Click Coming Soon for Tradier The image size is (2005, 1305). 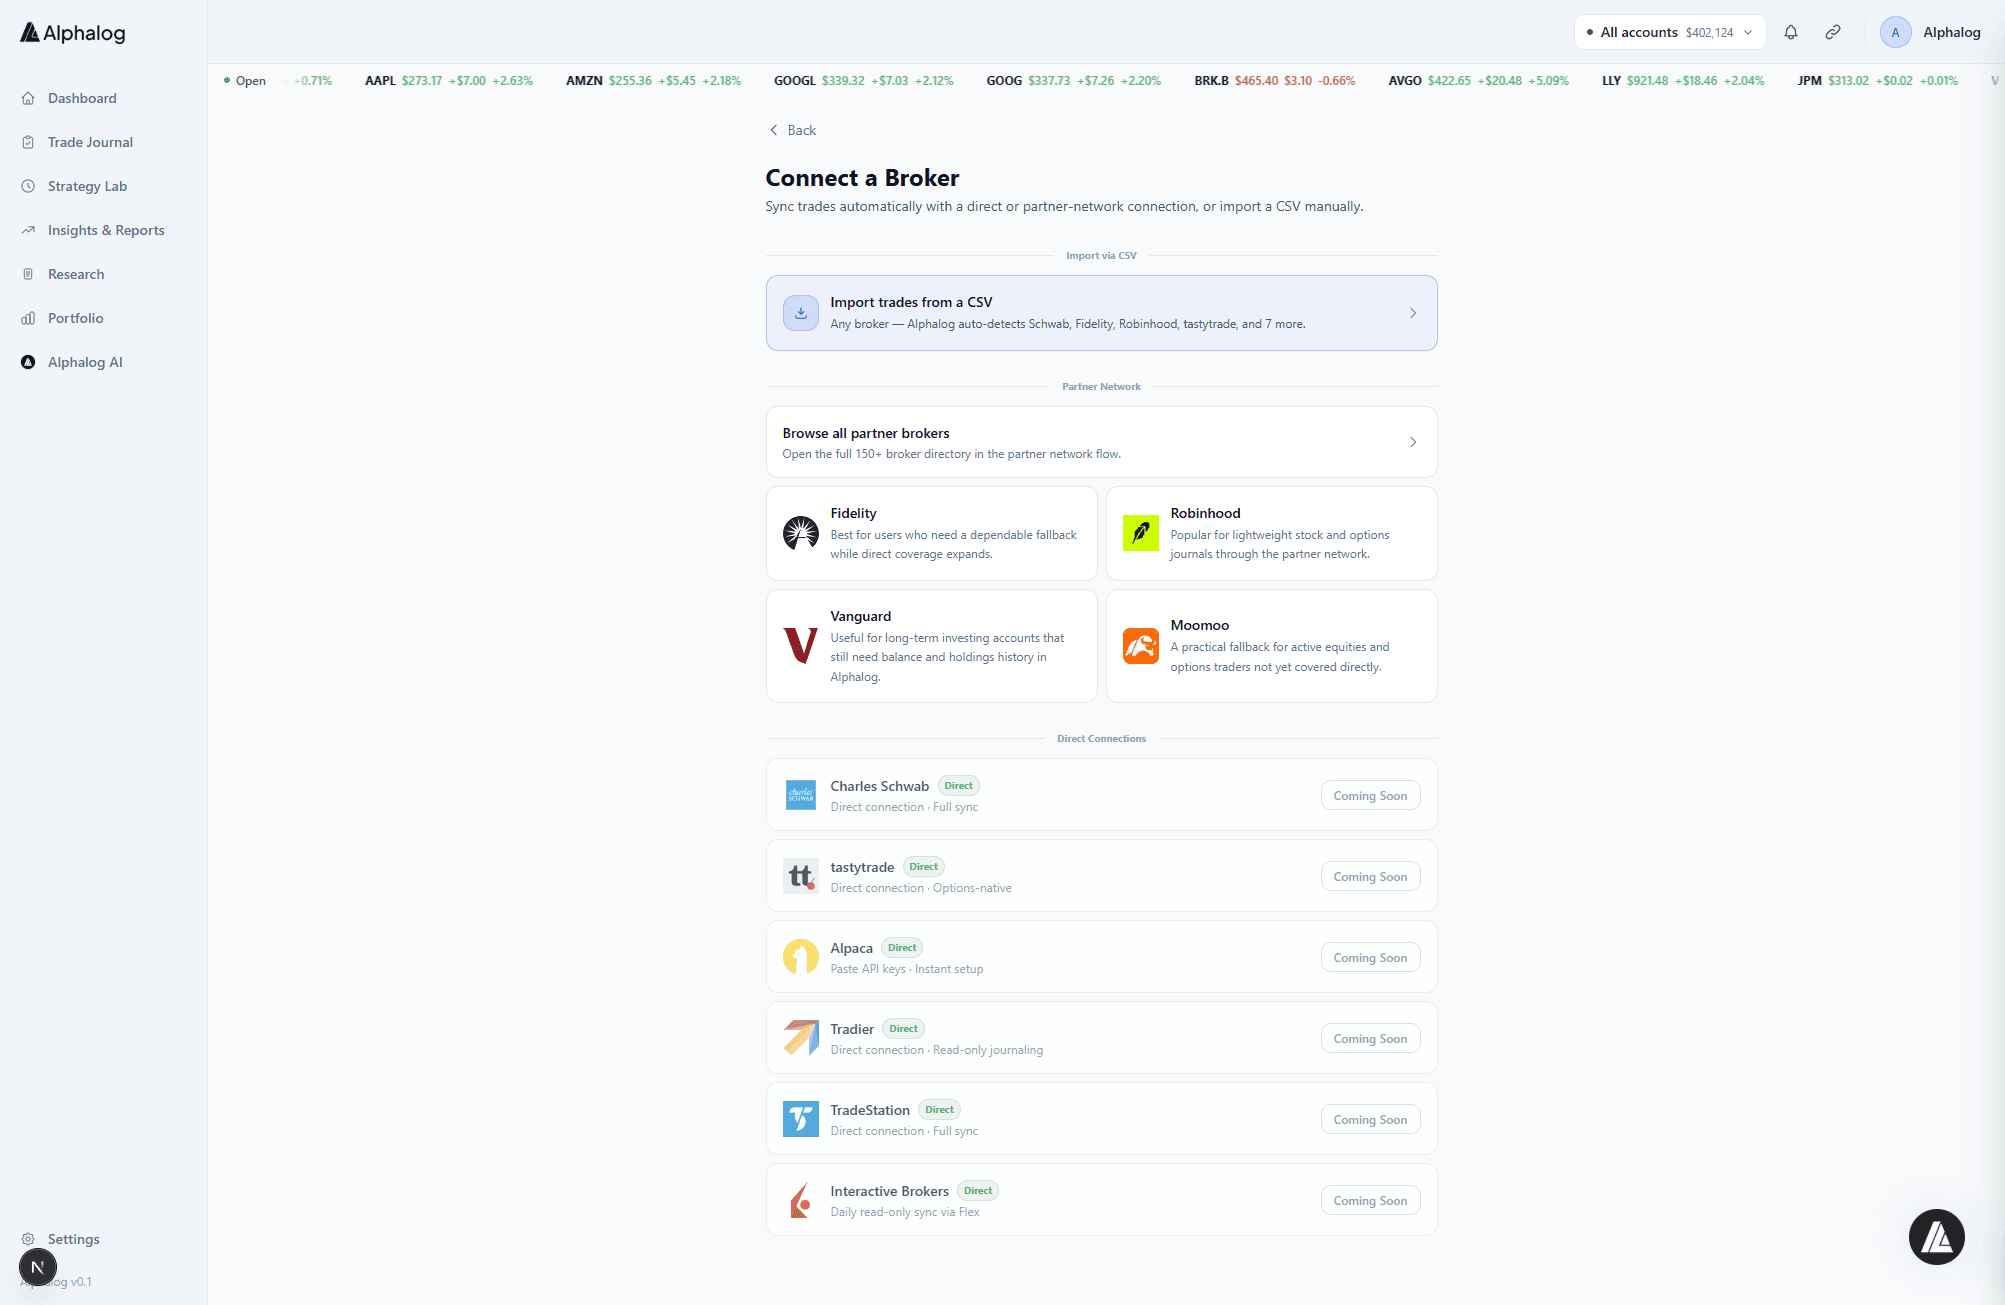tap(1370, 1039)
